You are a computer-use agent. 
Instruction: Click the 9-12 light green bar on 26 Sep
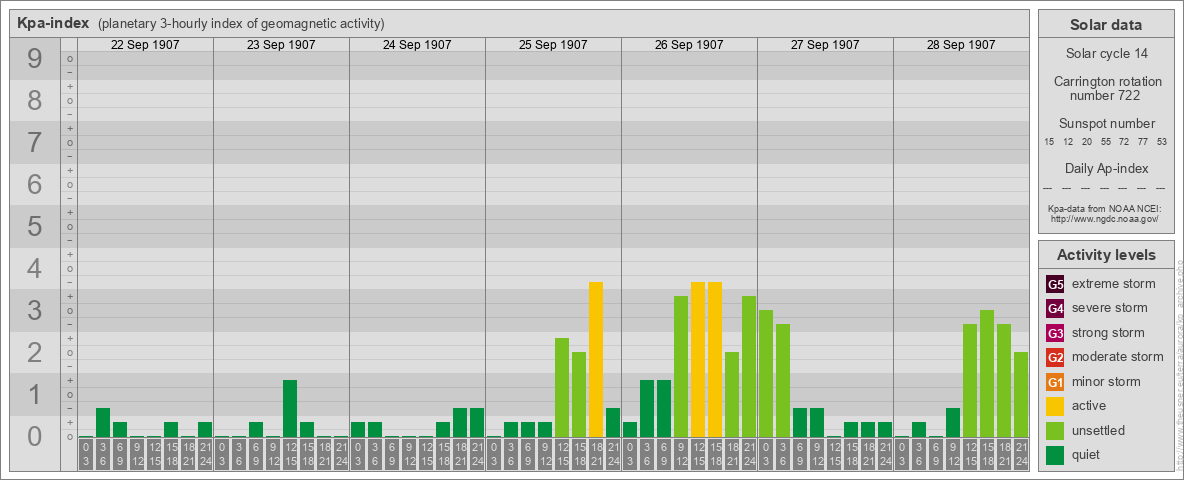(680, 367)
